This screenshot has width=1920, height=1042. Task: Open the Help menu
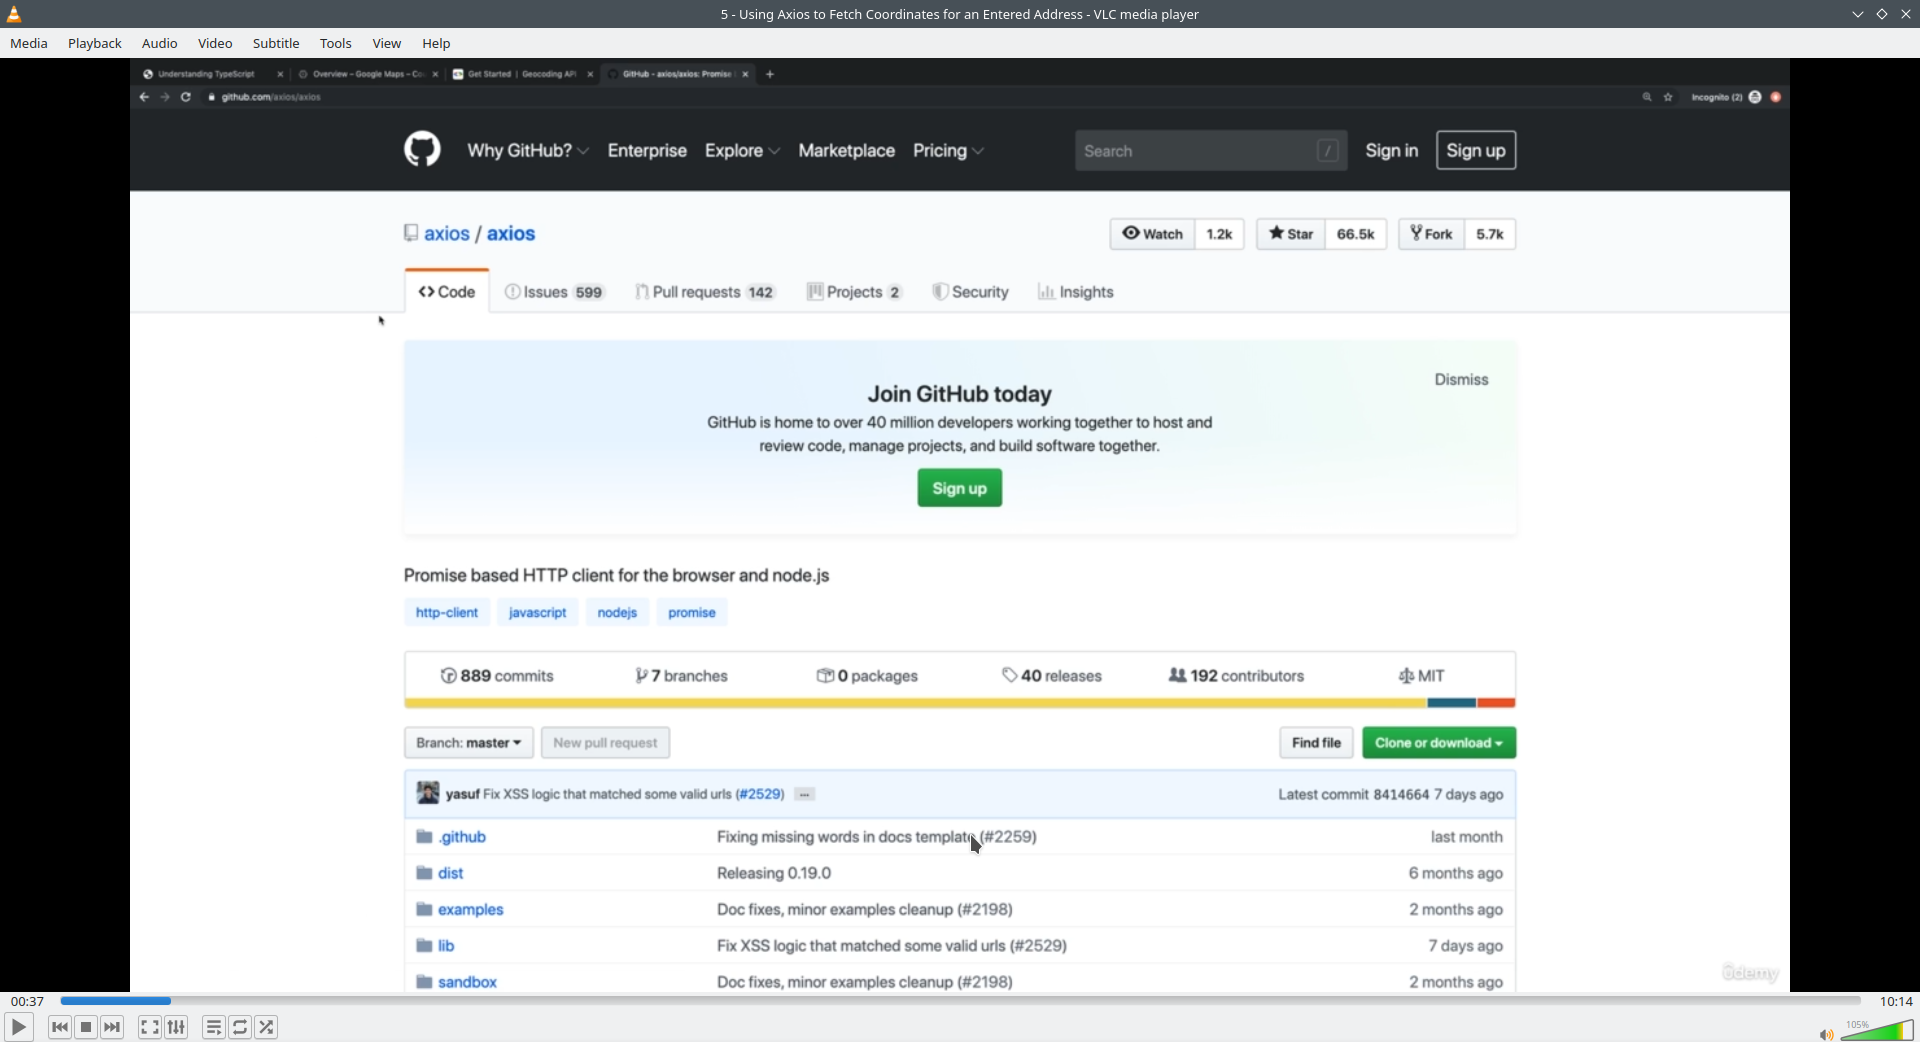coord(436,43)
